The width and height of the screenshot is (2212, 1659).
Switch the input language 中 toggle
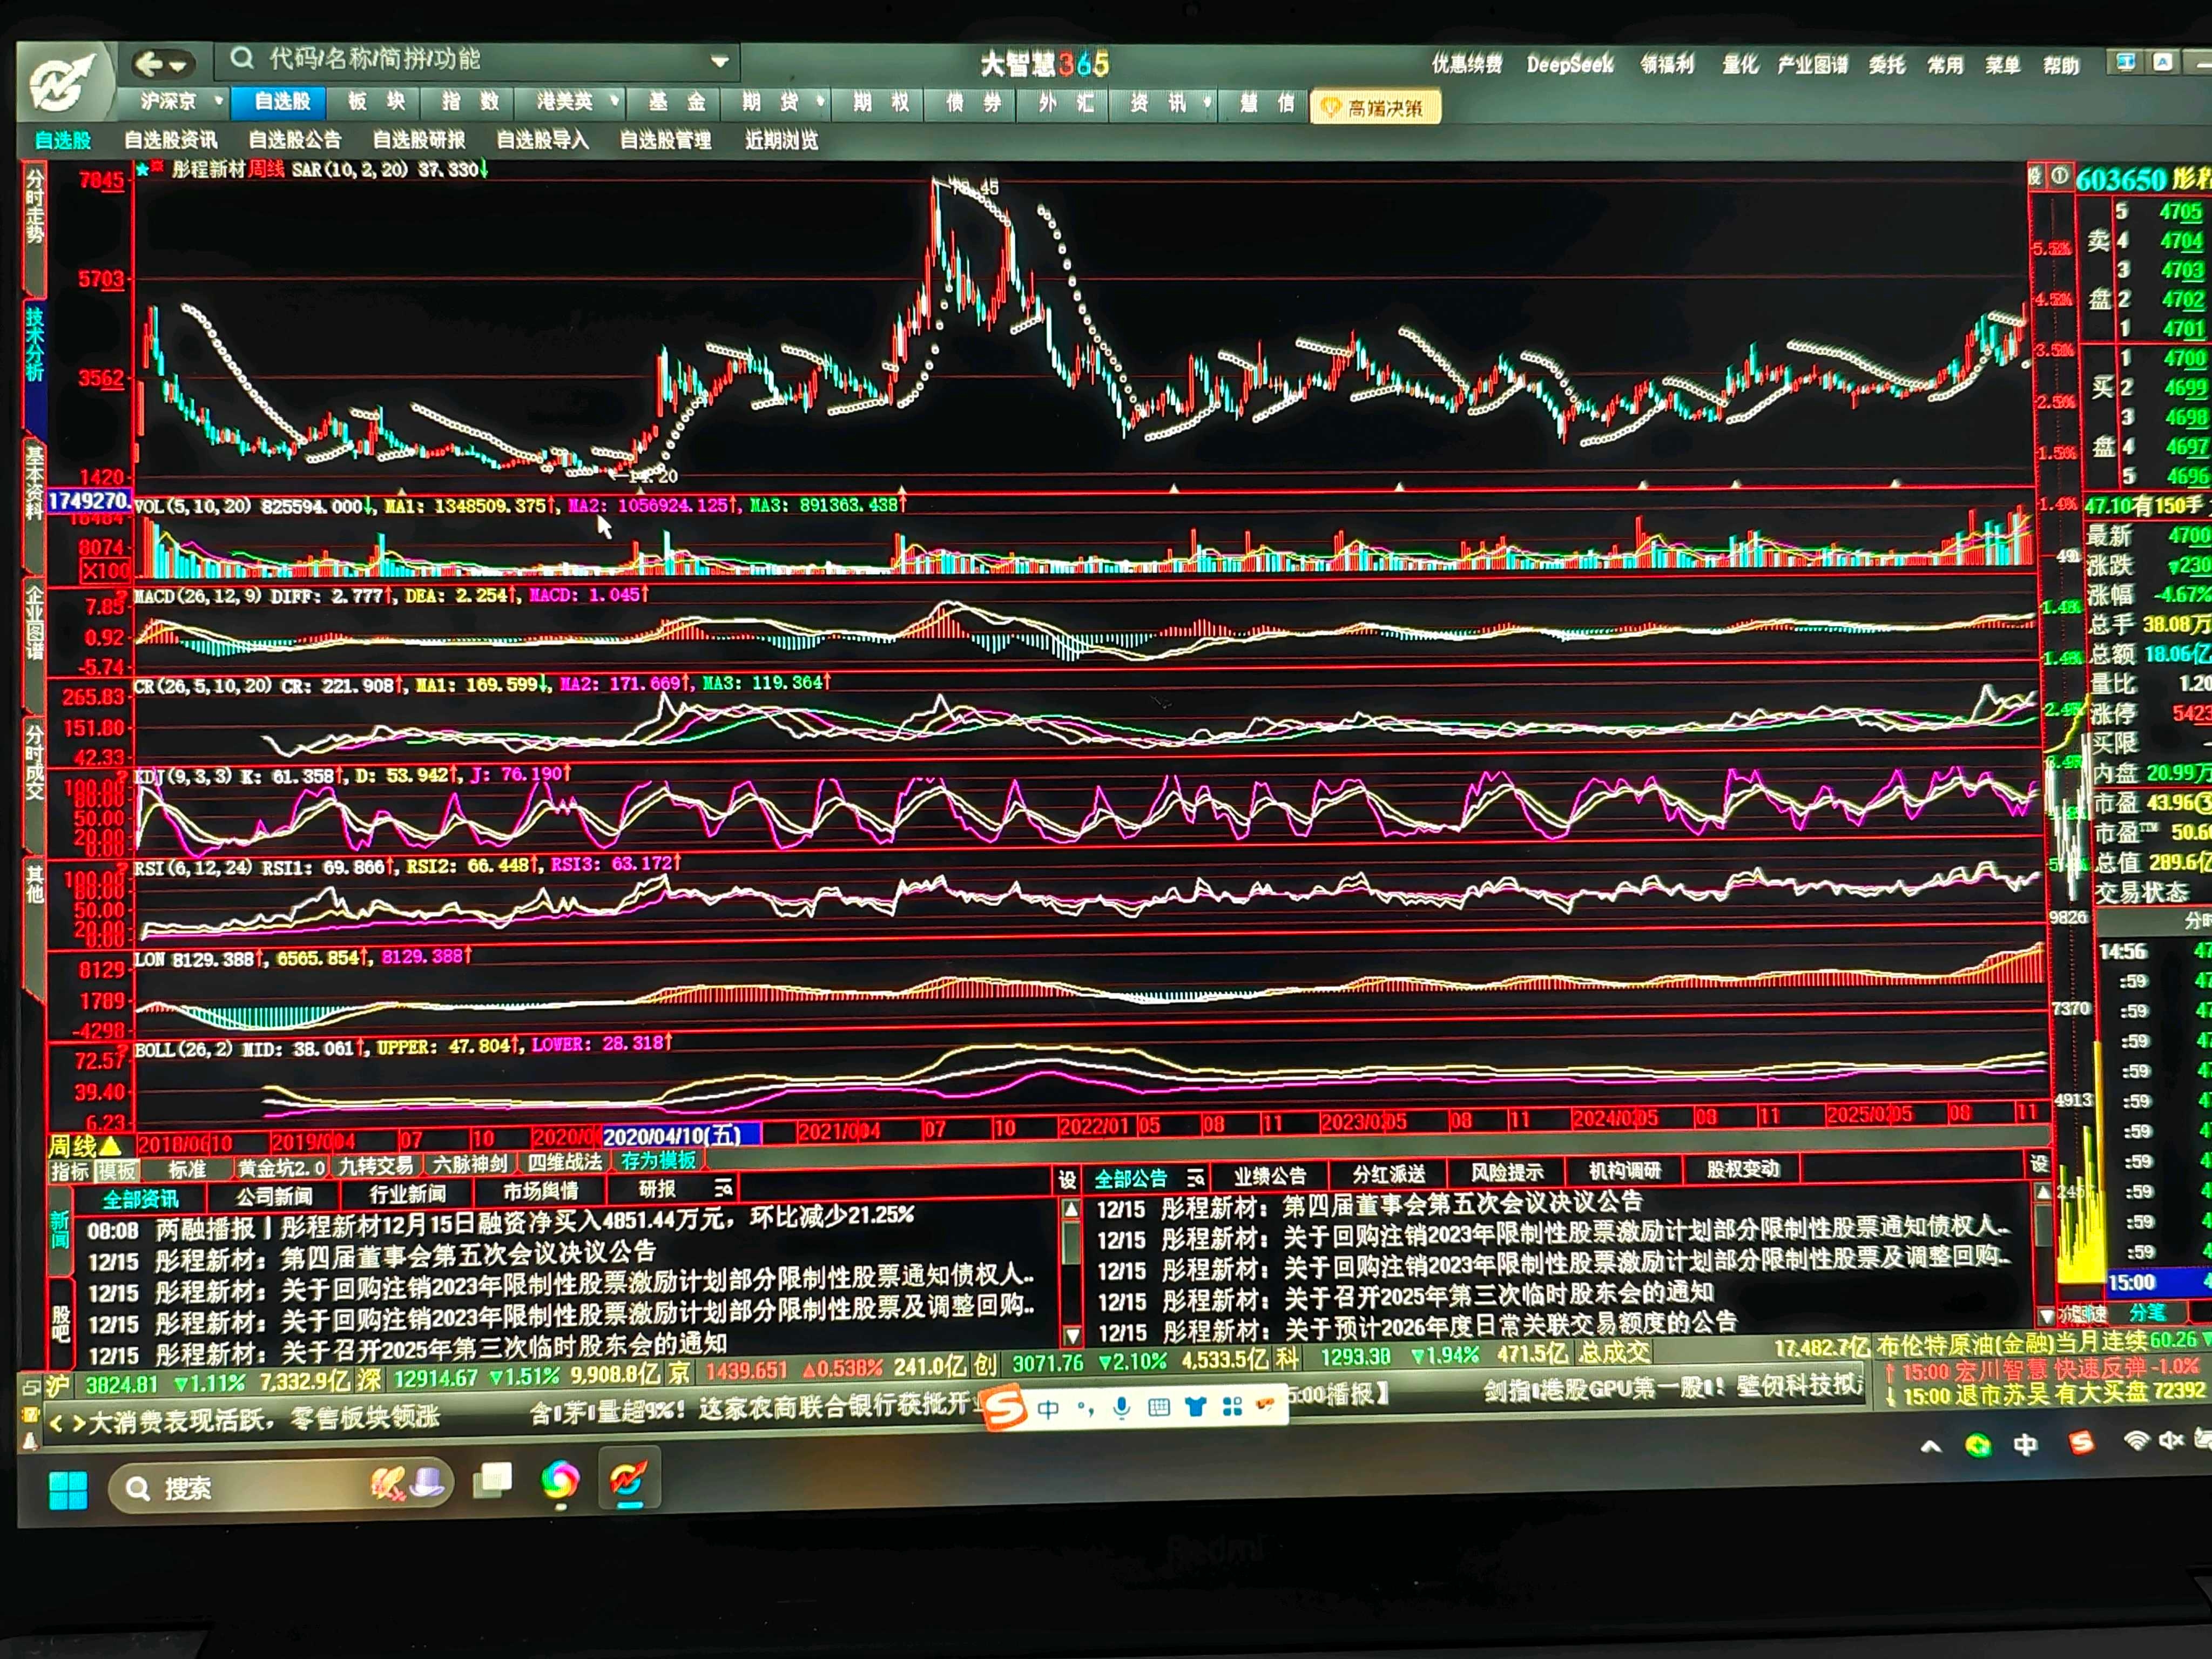[x=1048, y=1408]
